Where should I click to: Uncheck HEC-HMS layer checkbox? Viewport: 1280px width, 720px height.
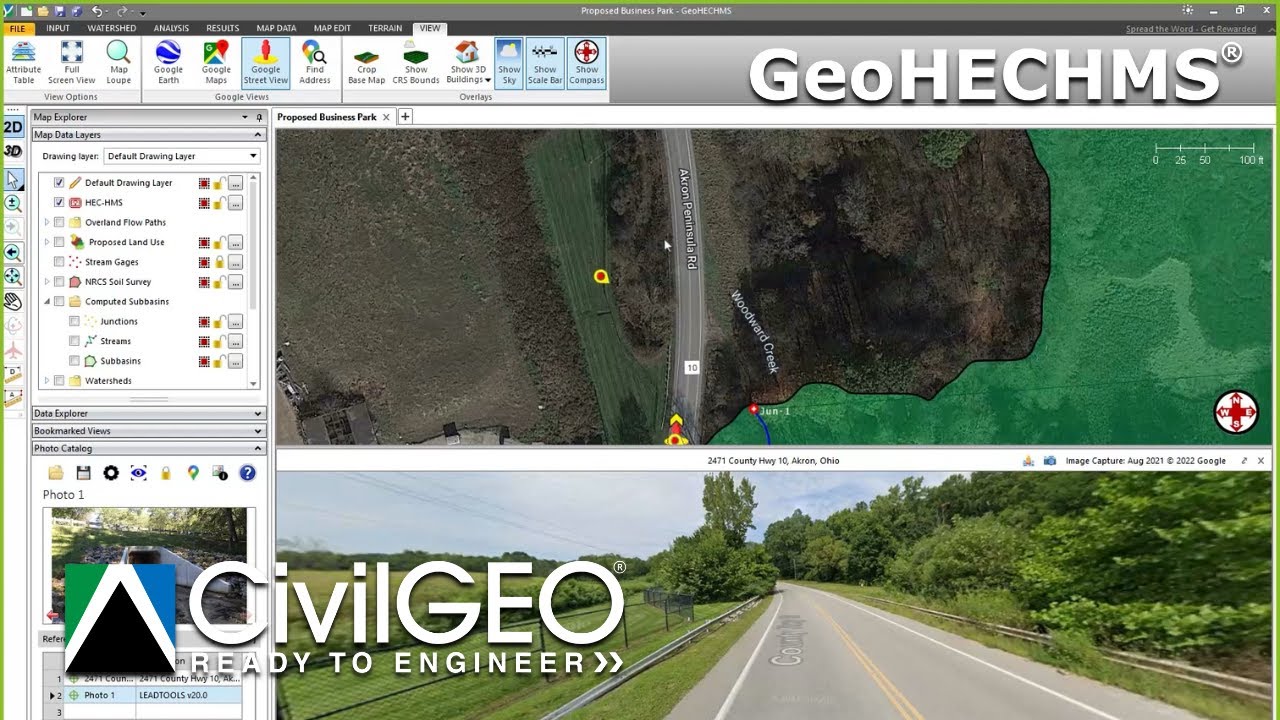(x=59, y=203)
